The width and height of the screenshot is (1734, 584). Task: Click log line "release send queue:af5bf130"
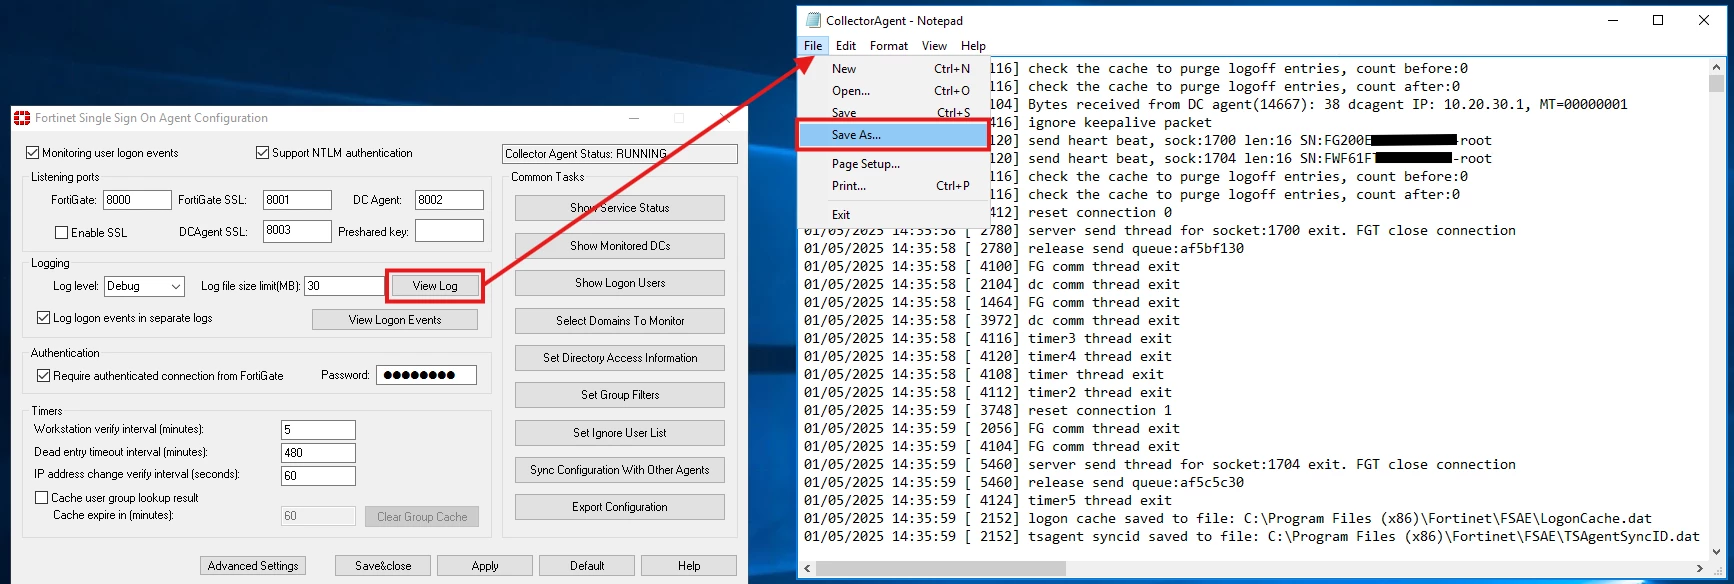1024,248
